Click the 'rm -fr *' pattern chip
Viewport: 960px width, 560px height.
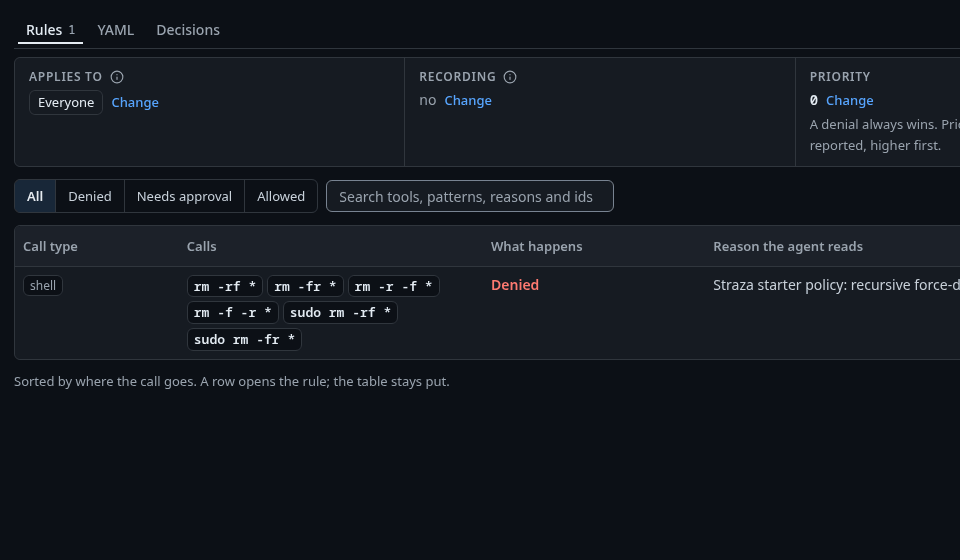pos(305,286)
